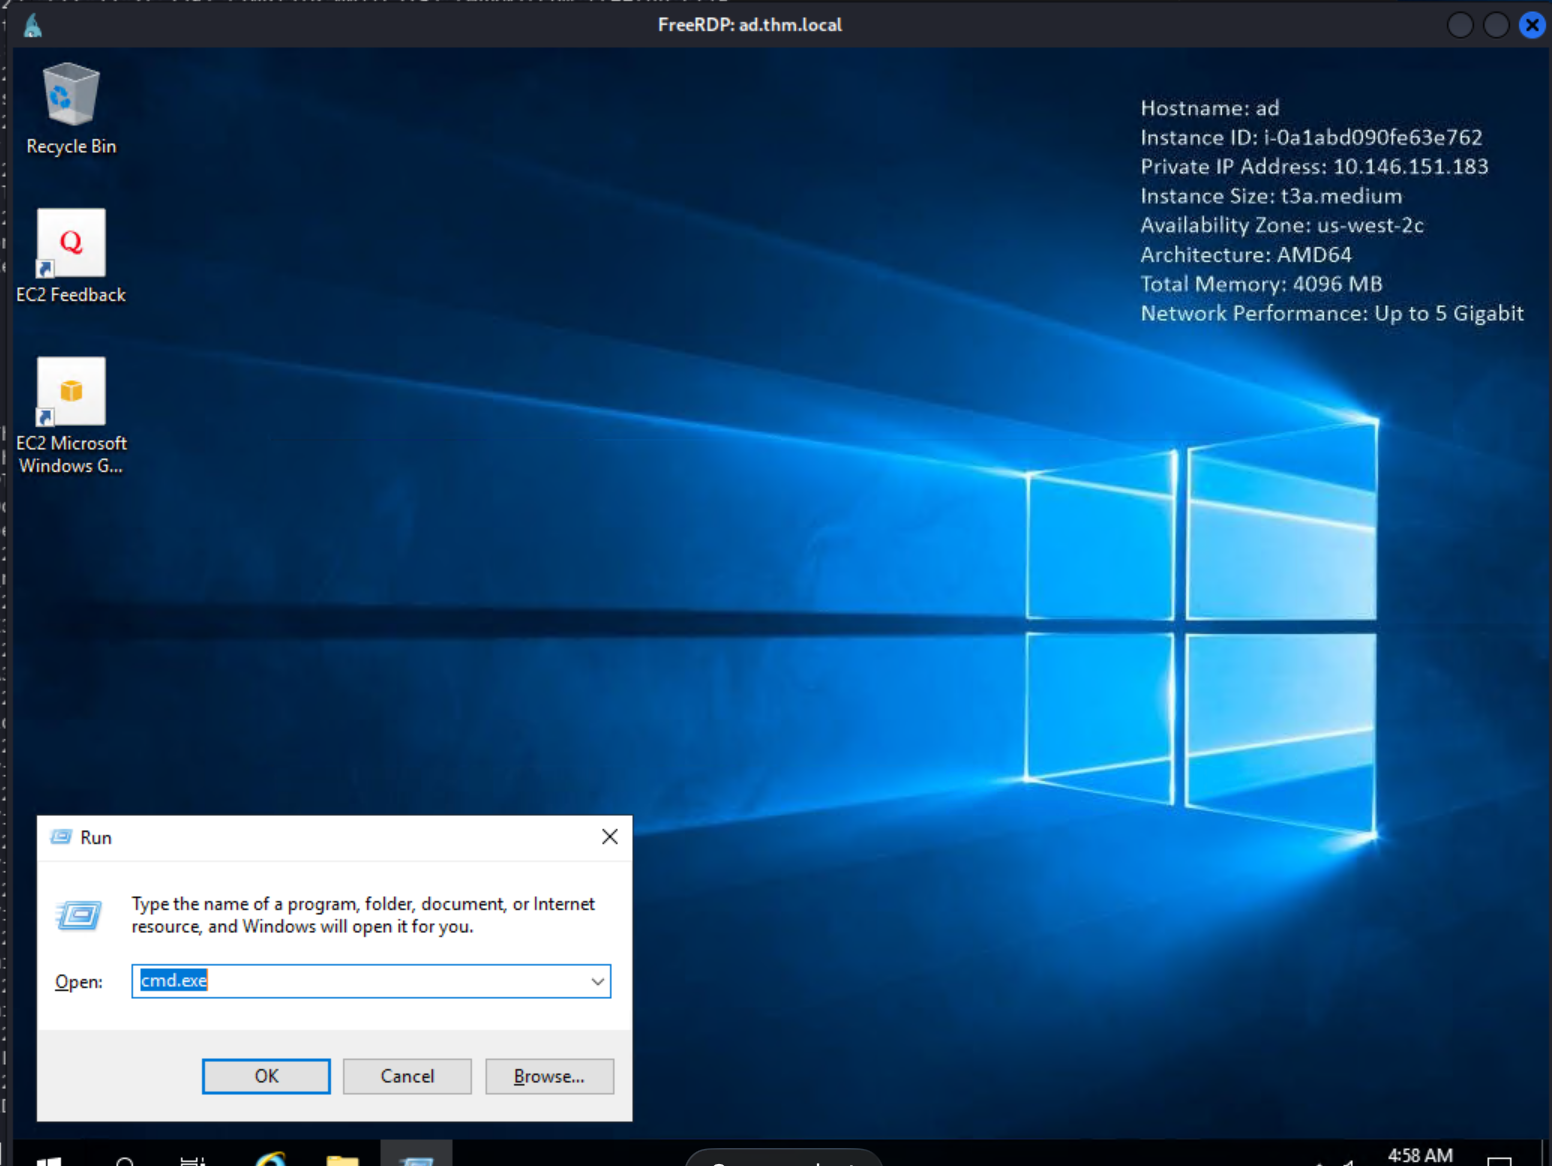Click the Browse... button
Viewport: 1552px width, 1166px height.
[x=549, y=1076]
